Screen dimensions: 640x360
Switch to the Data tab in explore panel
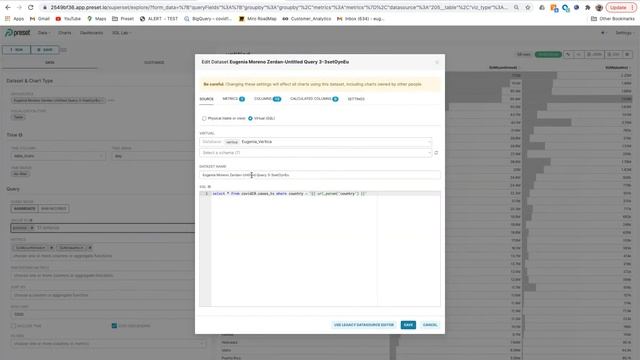coord(49,62)
